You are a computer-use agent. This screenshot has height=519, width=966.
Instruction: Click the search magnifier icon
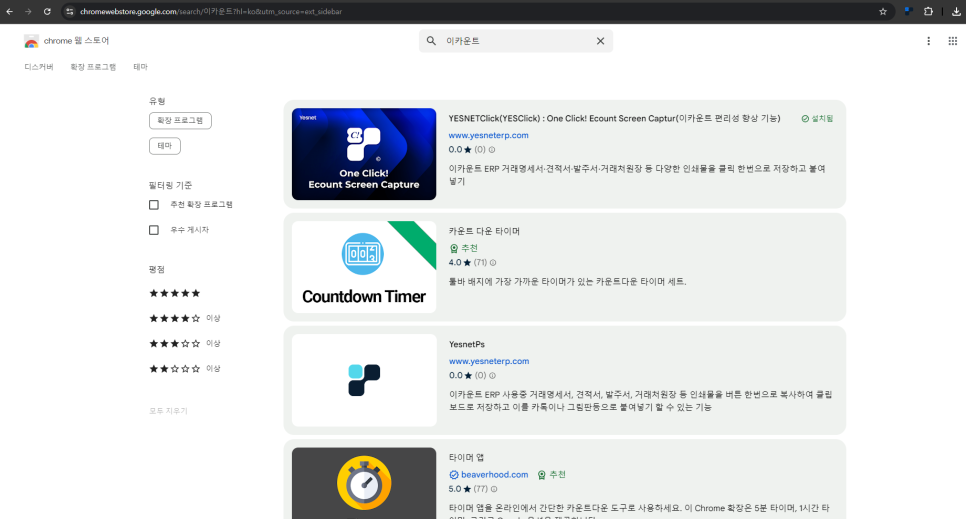pyautogui.click(x=431, y=41)
